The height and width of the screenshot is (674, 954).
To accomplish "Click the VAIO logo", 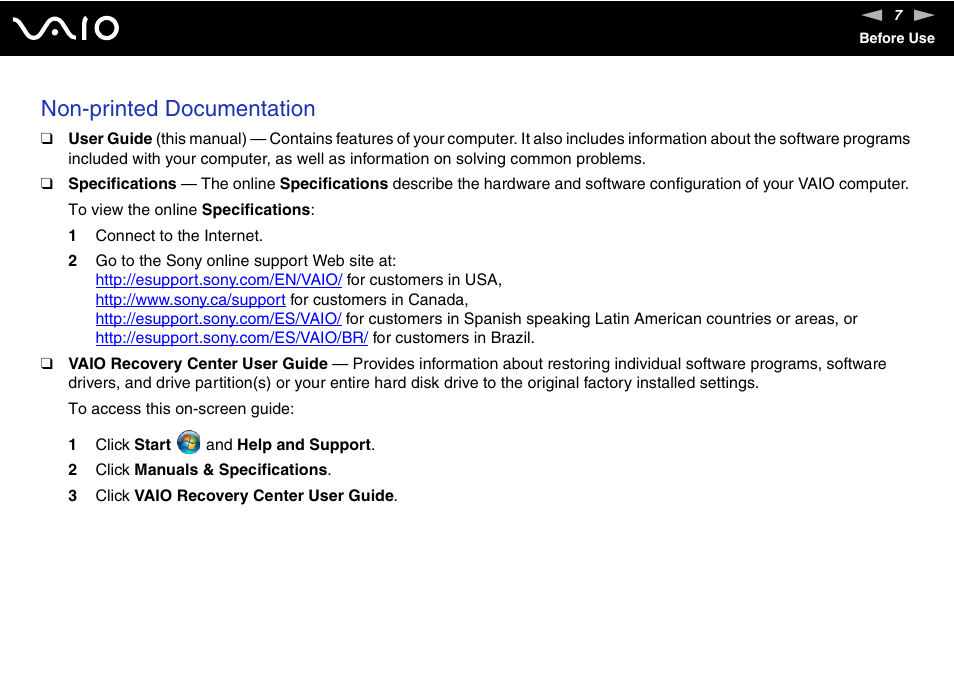I will 66,29.
